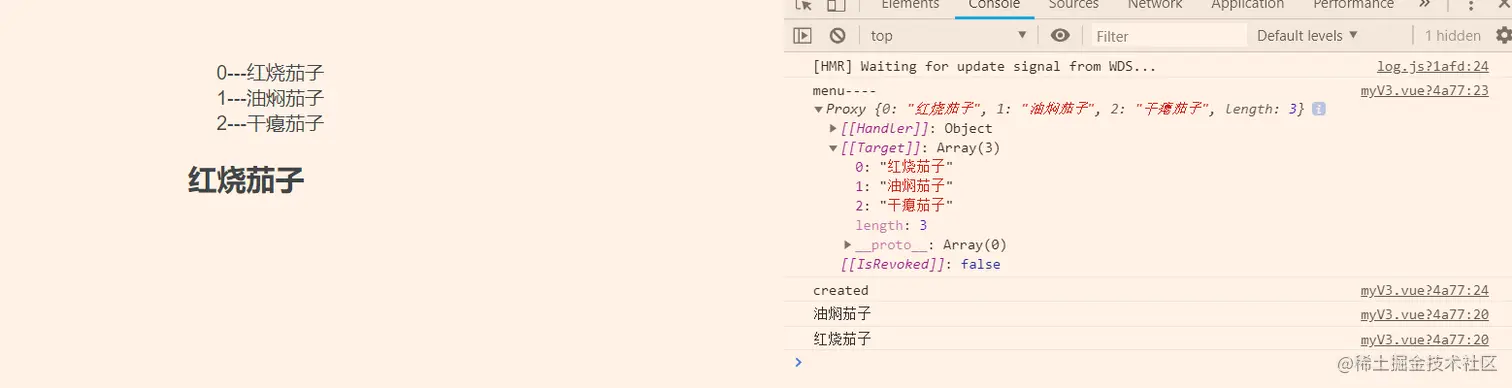Click the length: 3 property row

[x=891, y=226]
